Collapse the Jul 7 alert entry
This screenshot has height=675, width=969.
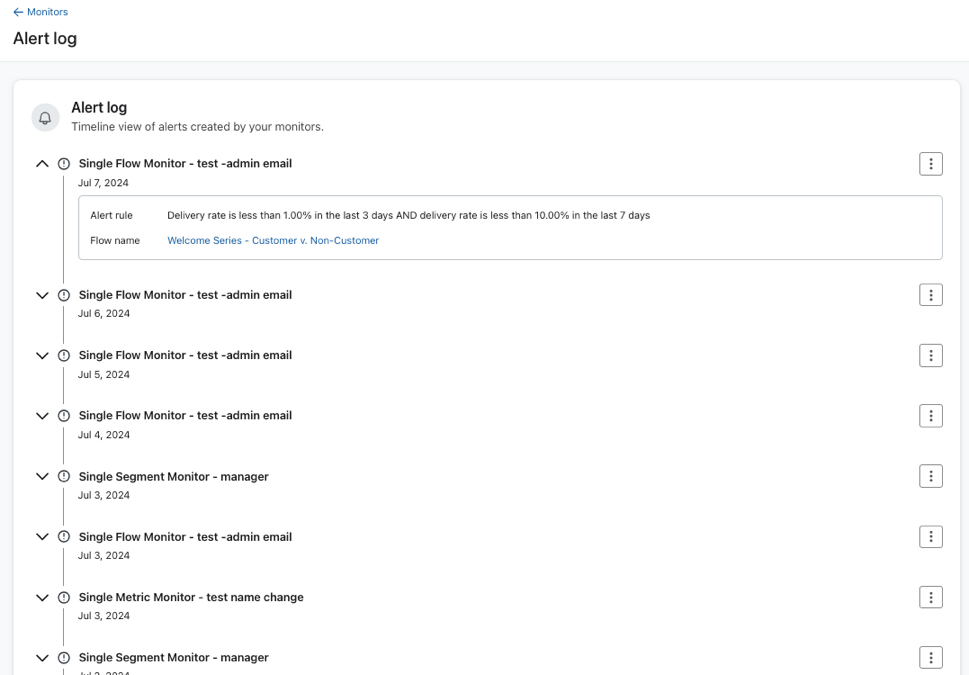(x=42, y=163)
